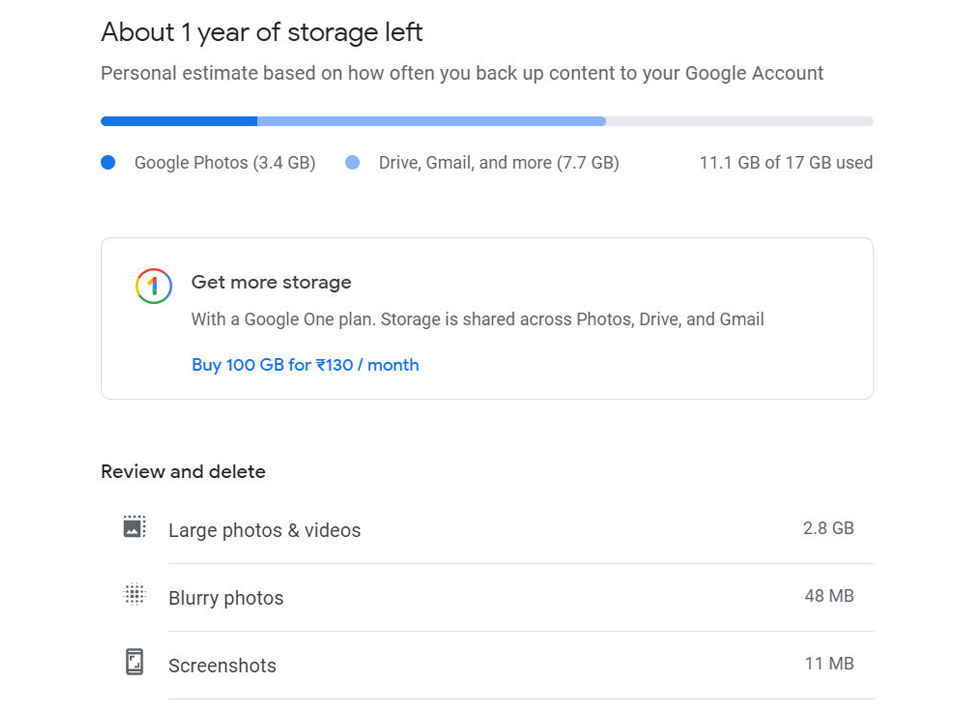960x720 pixels.
Task: Click the Drive, Gmail, and more (7.7 GB) label
Action: click(x=499, y=163)
